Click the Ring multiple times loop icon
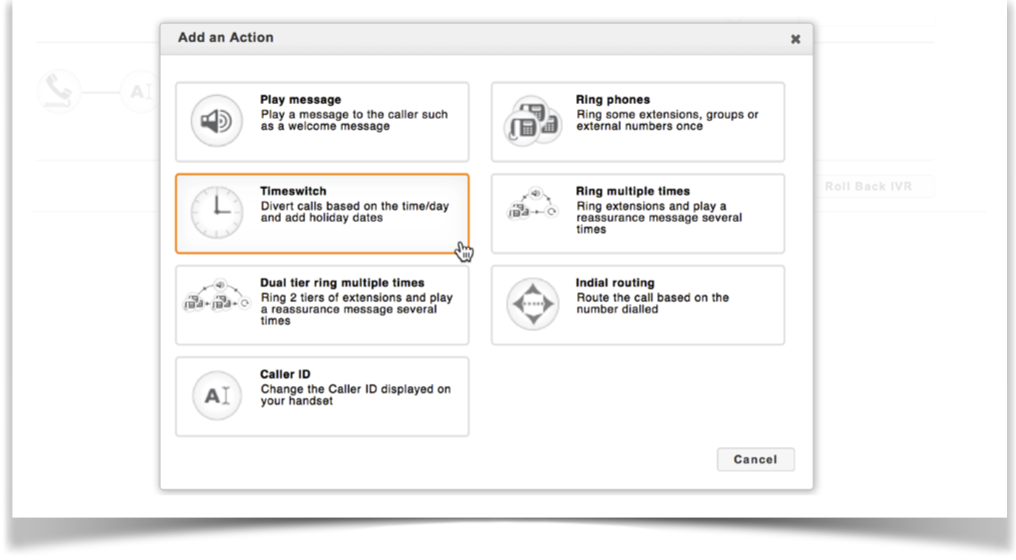The image size is (1016, 560). (x=532, y=205)
